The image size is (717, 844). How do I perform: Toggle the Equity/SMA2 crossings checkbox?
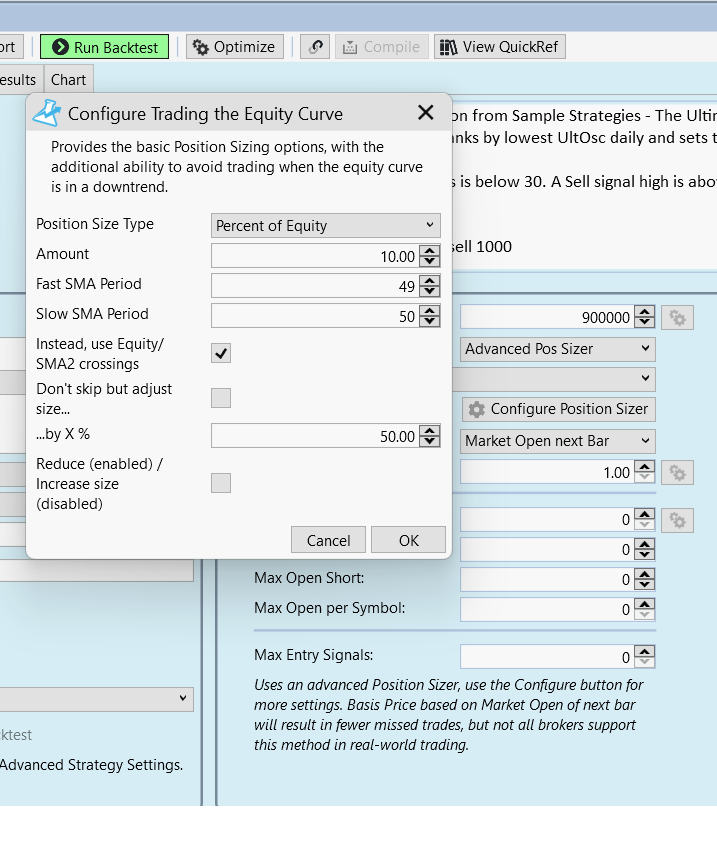221,353
